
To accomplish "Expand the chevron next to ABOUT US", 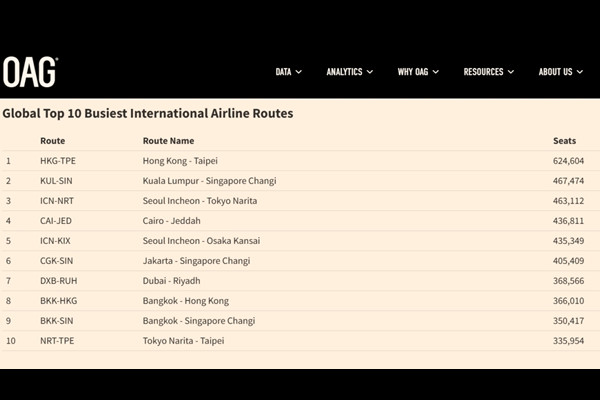I will [580, 72].
